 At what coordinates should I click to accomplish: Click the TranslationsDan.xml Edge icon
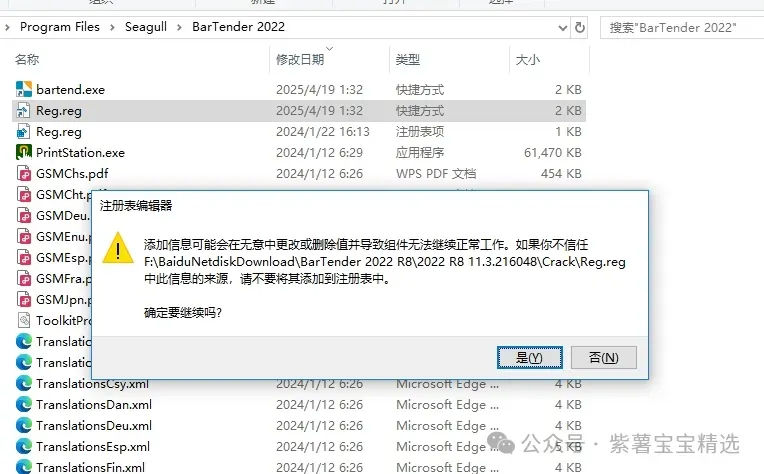(24, 404)
